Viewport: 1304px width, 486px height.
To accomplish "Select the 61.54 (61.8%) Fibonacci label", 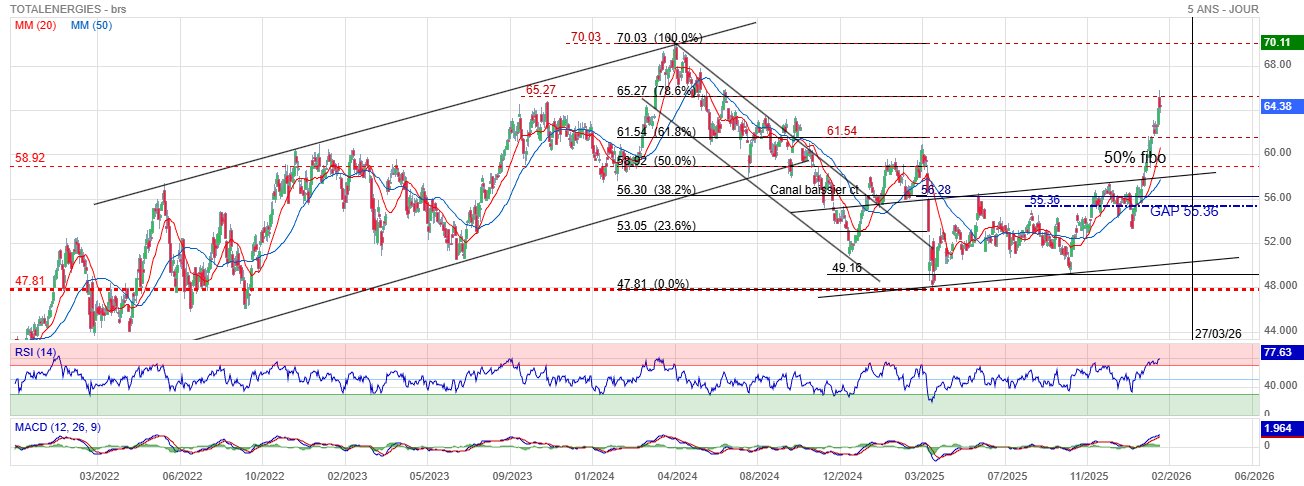I will (656, 132).
